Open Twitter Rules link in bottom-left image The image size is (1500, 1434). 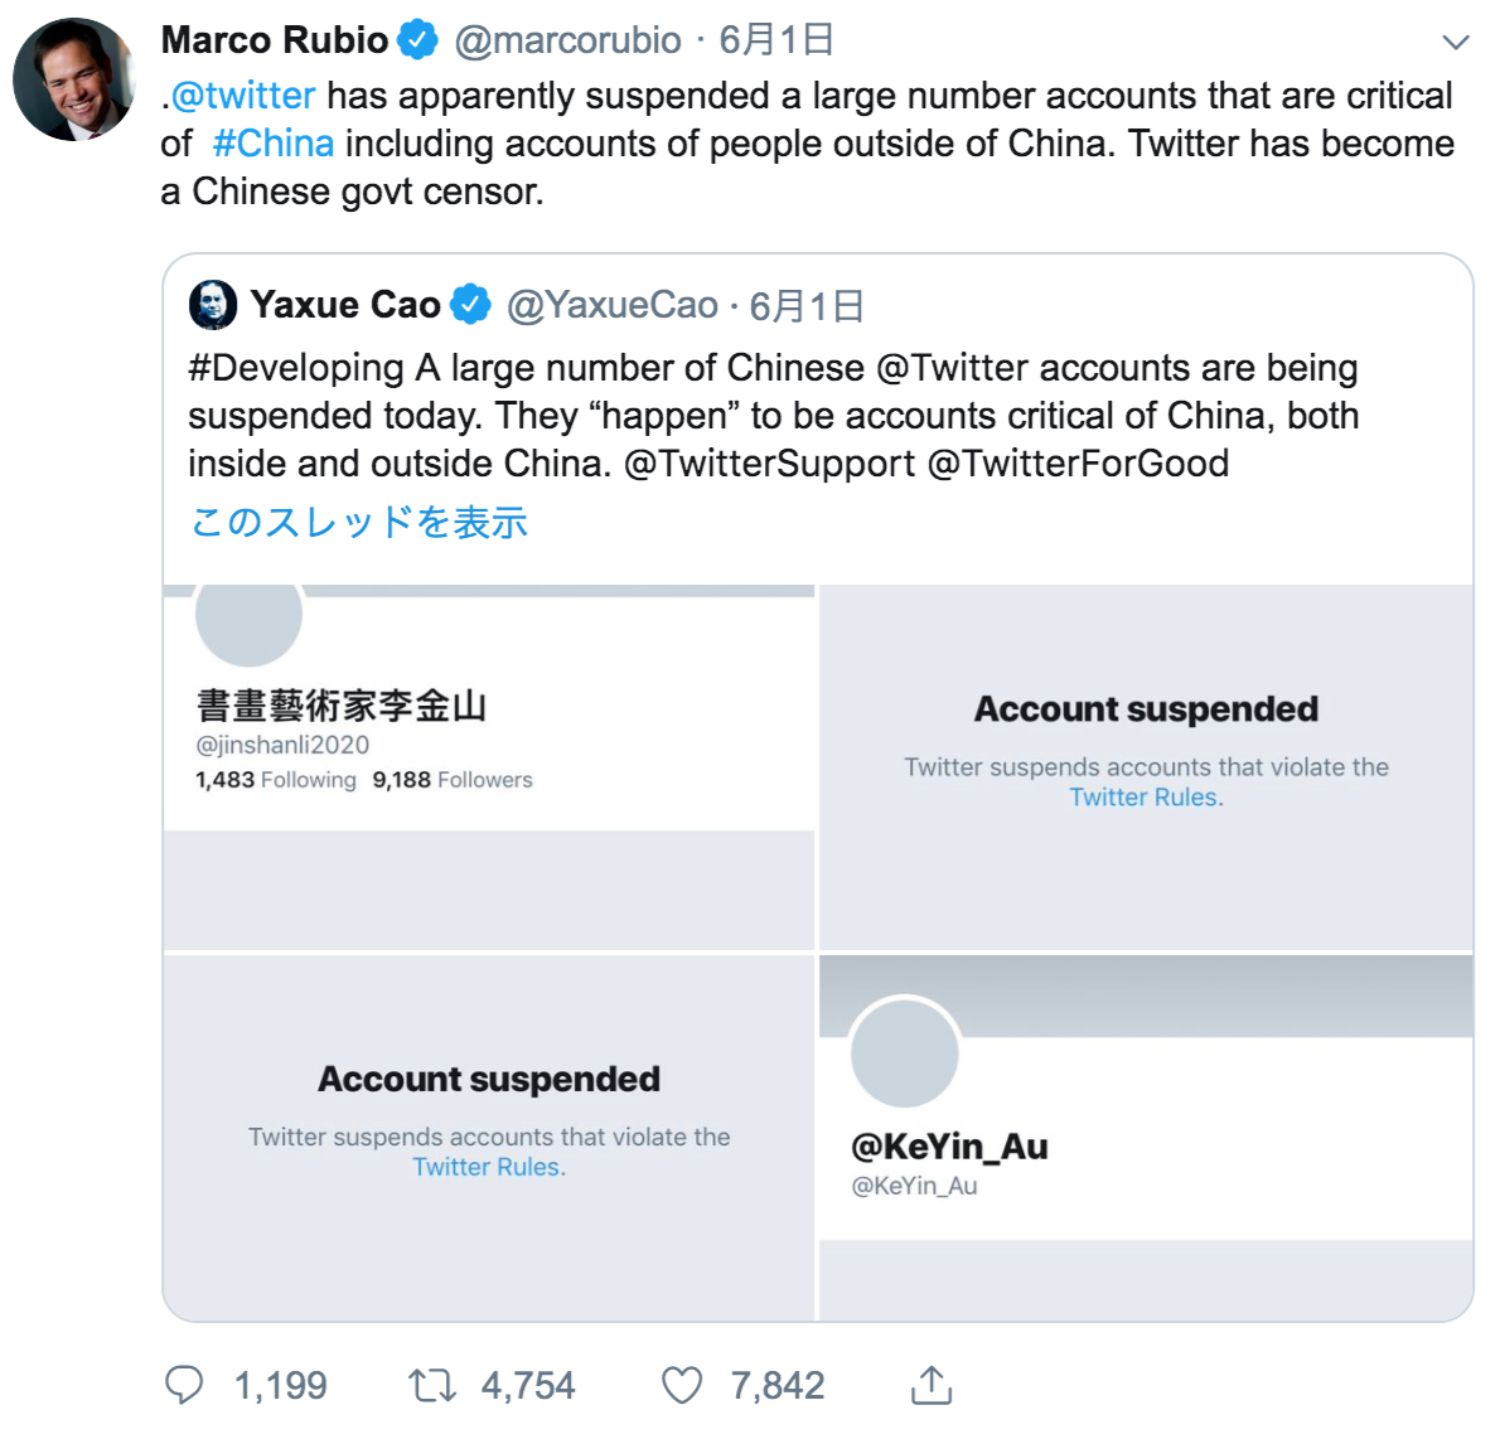[x=486, y=1167]
